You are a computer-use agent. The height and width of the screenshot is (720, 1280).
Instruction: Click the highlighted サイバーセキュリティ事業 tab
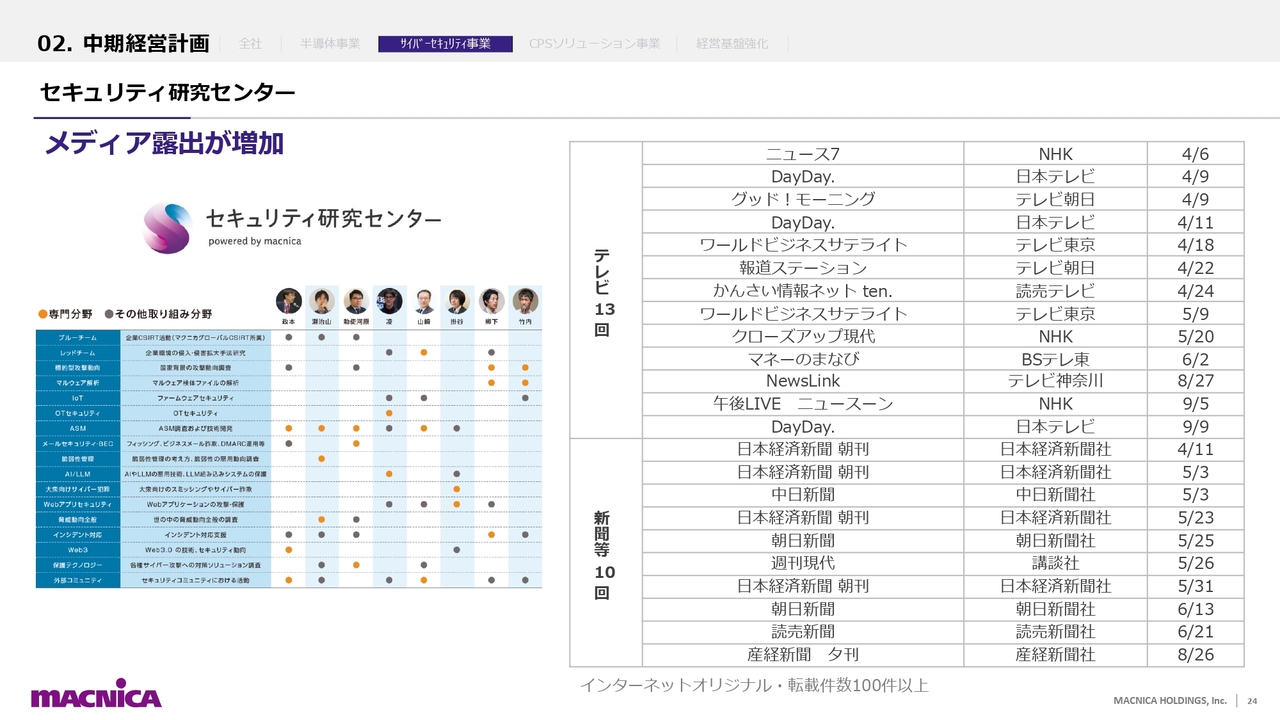tap(445, 44)
